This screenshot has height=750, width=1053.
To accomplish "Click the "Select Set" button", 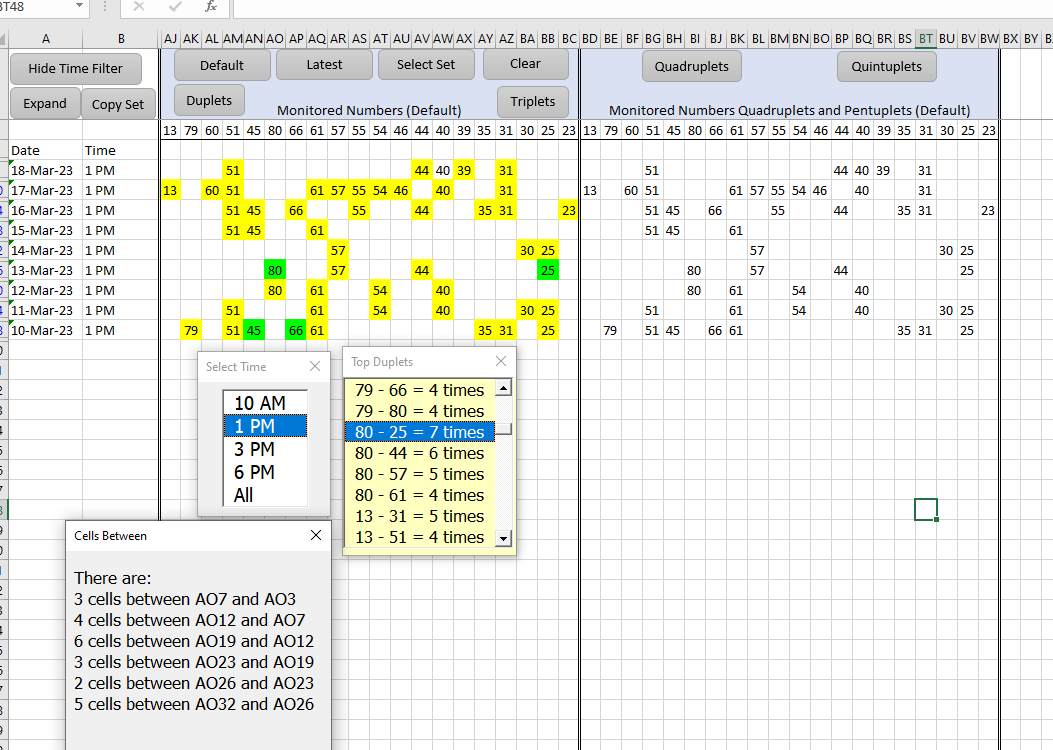I will (x=426, y=63).
